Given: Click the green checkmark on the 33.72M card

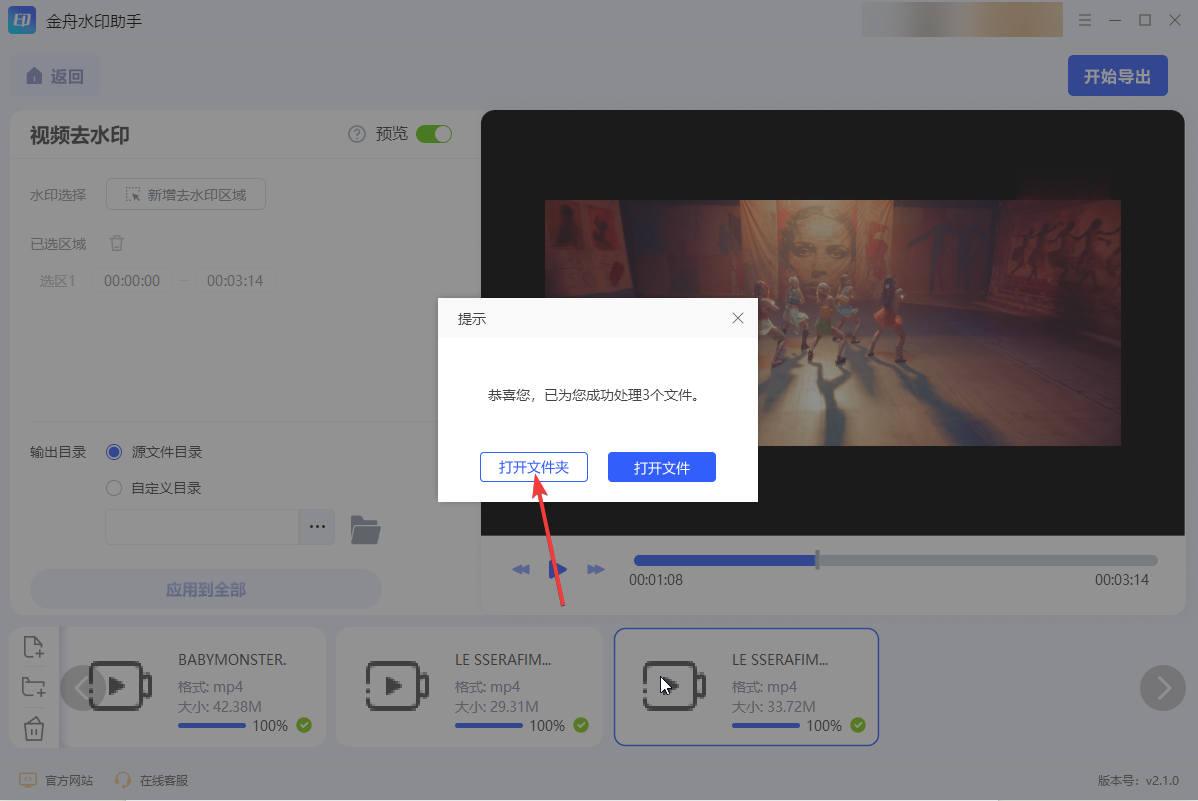Looking at the screenshot, I should [x=858, y=725].
